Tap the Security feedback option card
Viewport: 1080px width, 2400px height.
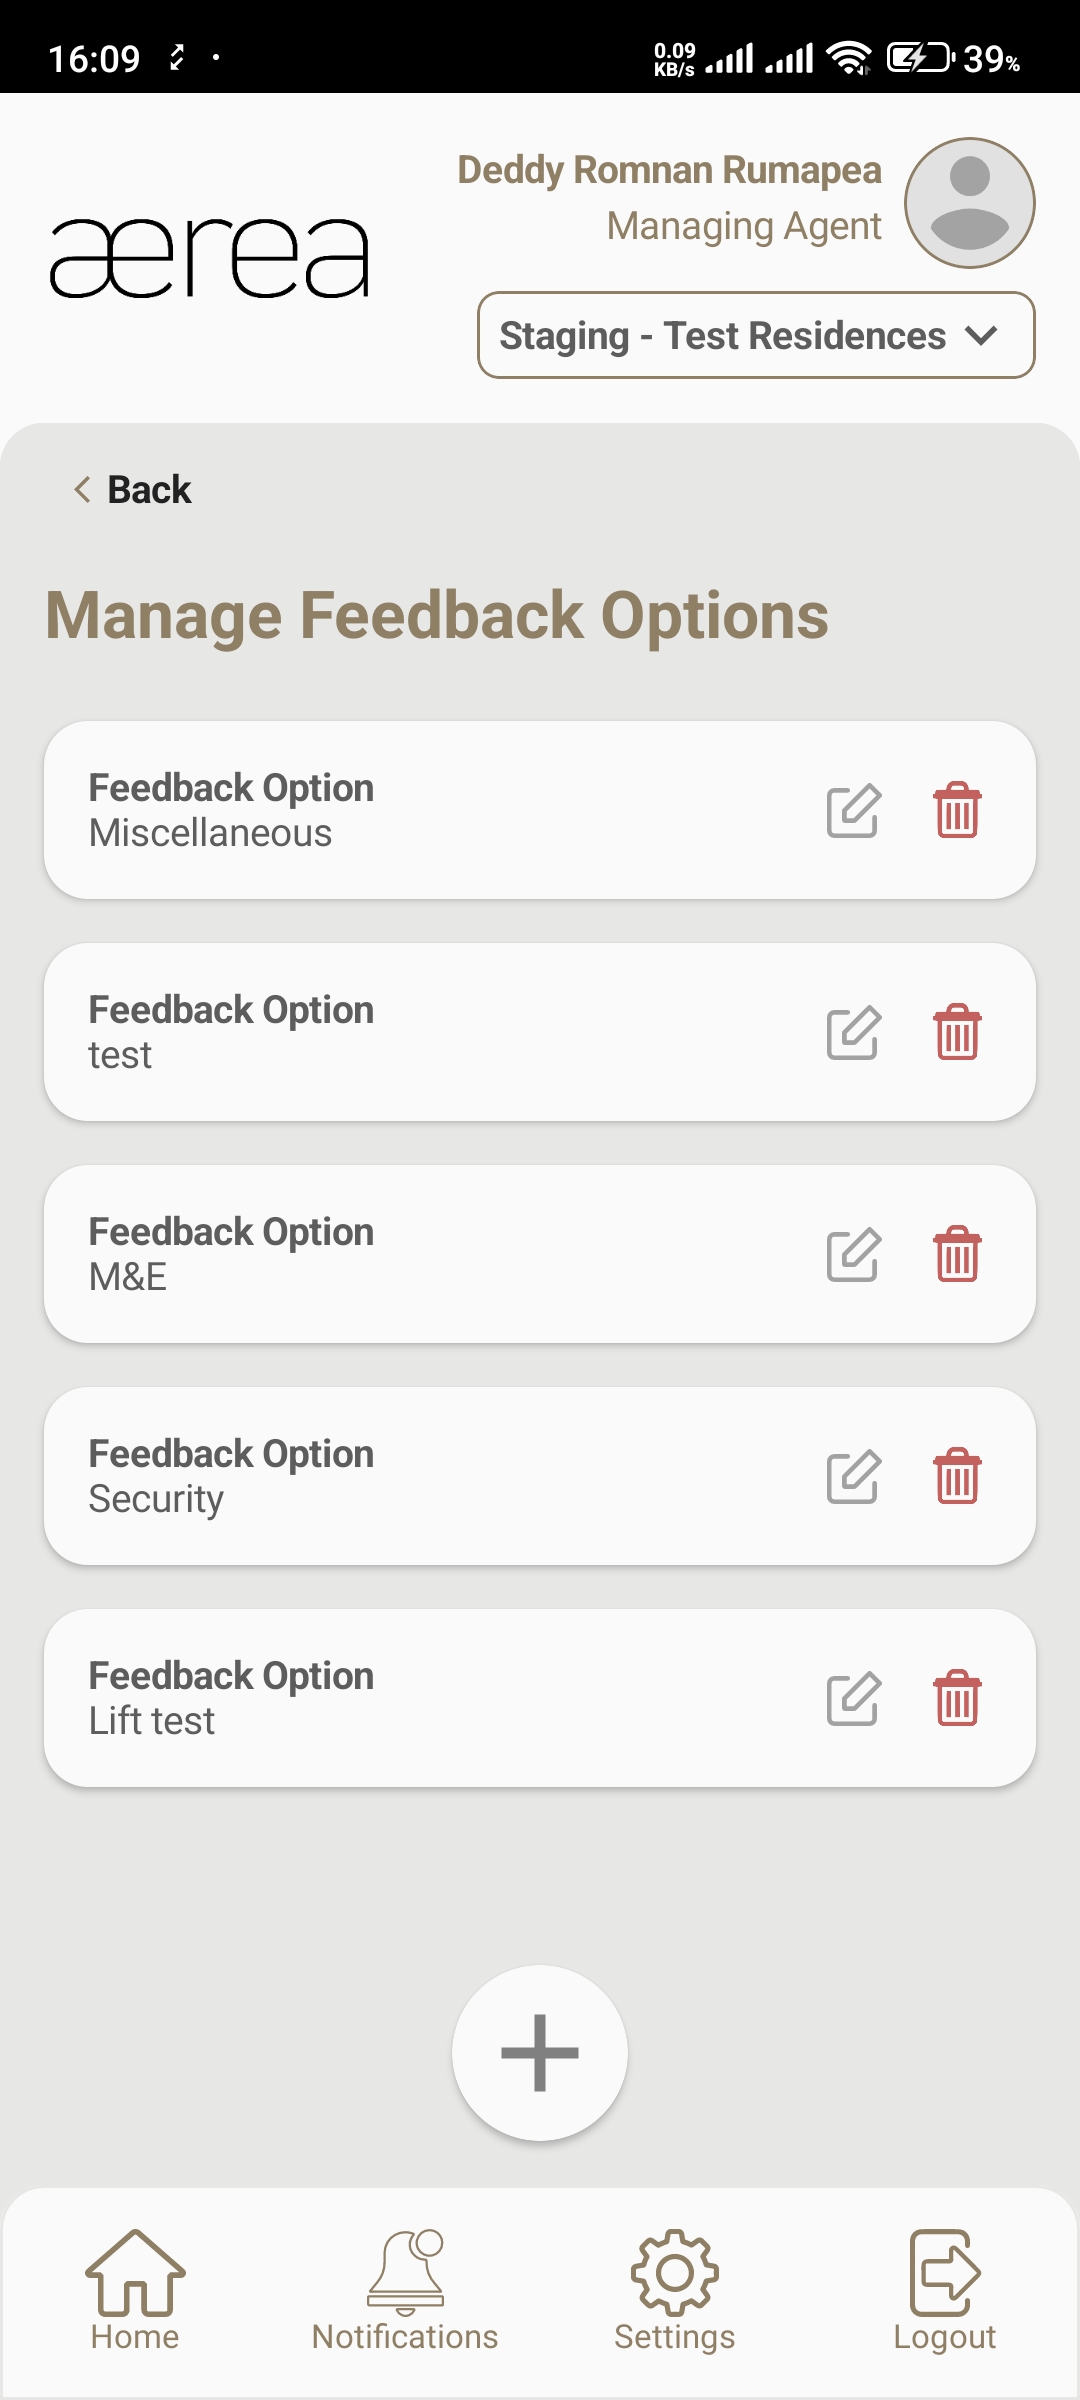(400, 1477)
